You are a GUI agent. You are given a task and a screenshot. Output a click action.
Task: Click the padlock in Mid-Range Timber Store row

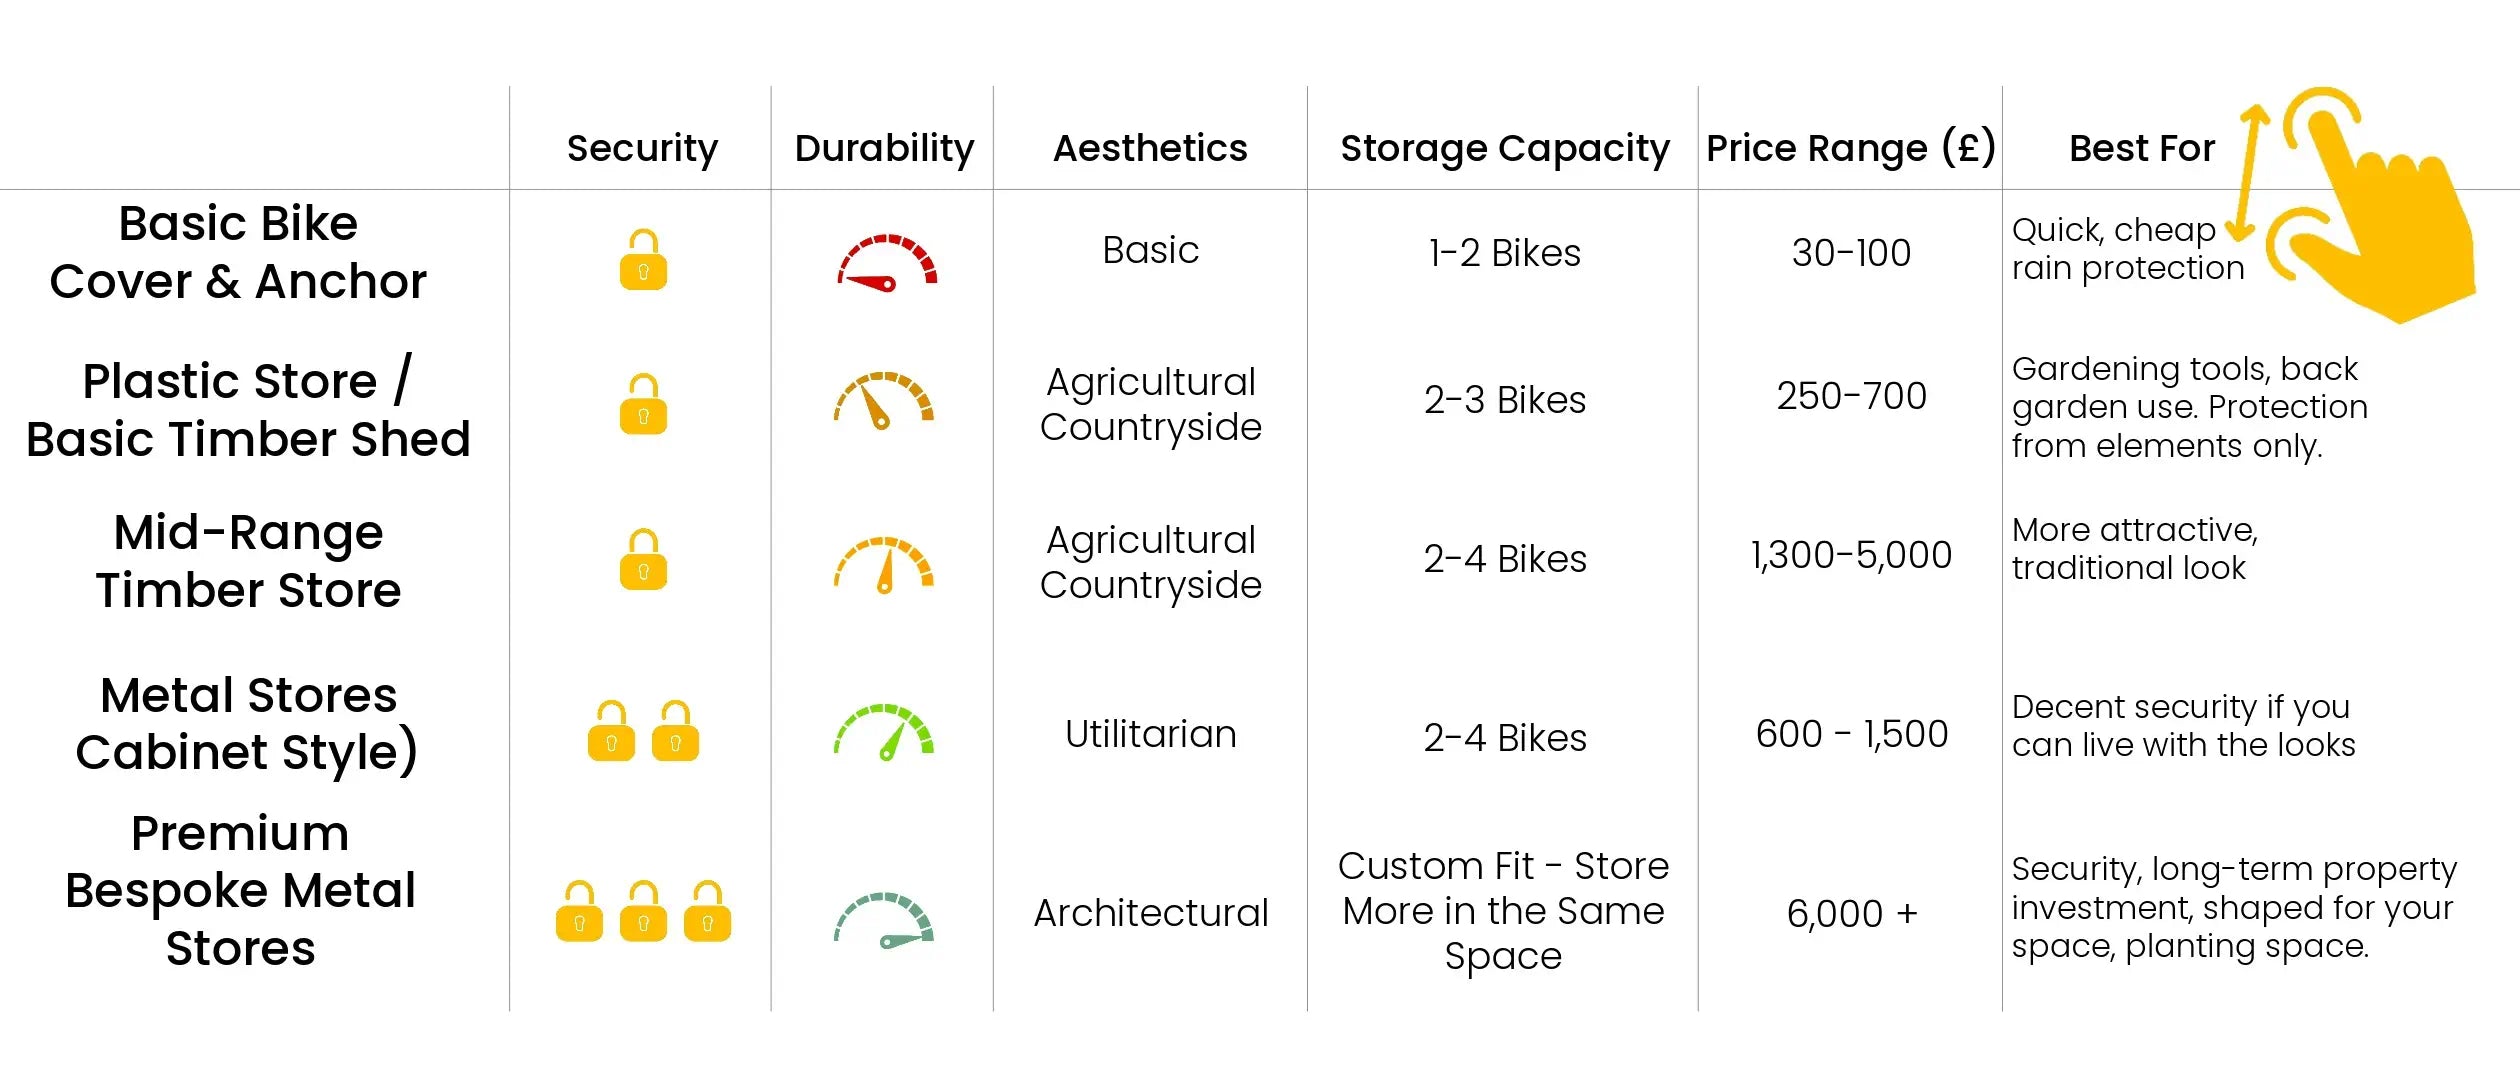643,559
